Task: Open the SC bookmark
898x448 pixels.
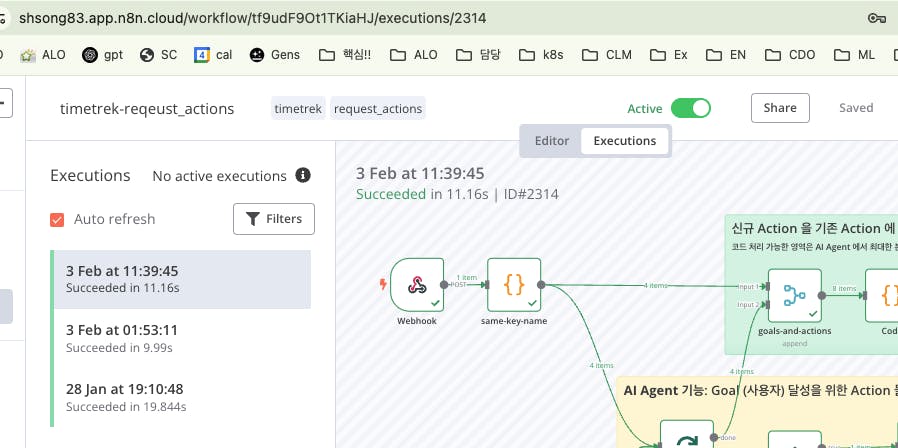Action: click(159, 55)
